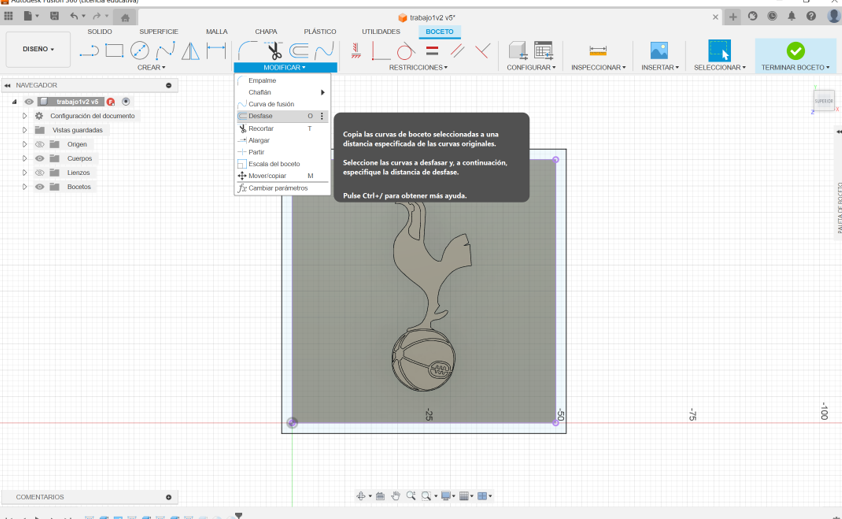Apply the Coincident constraint icon
The width and height of the screenshot is (842, 519).
[x=355, y=51]
